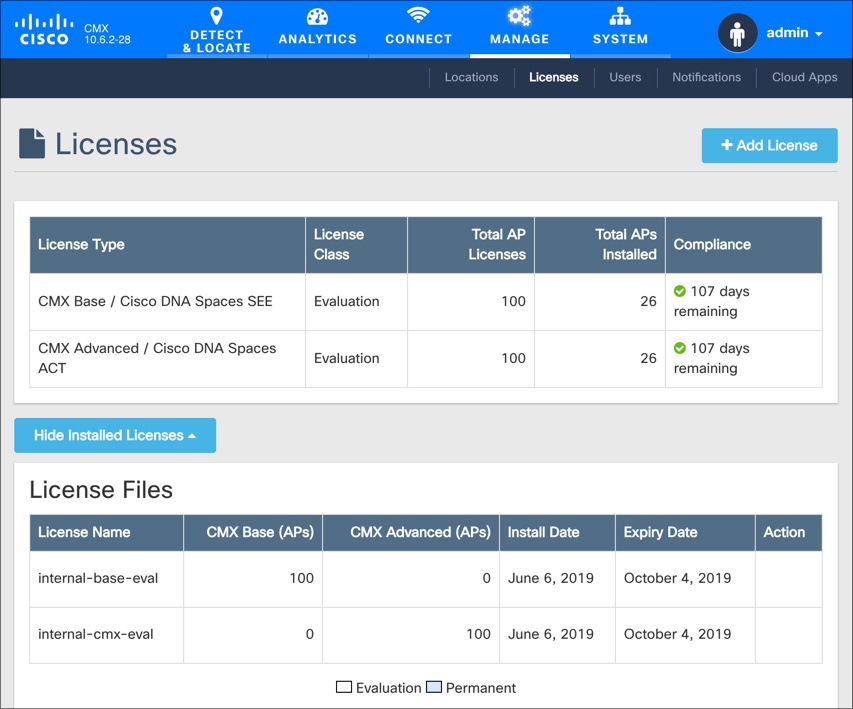This screenshot has height=709, width=853.
Task: Click the Add License button
Action: coord(769,145)
